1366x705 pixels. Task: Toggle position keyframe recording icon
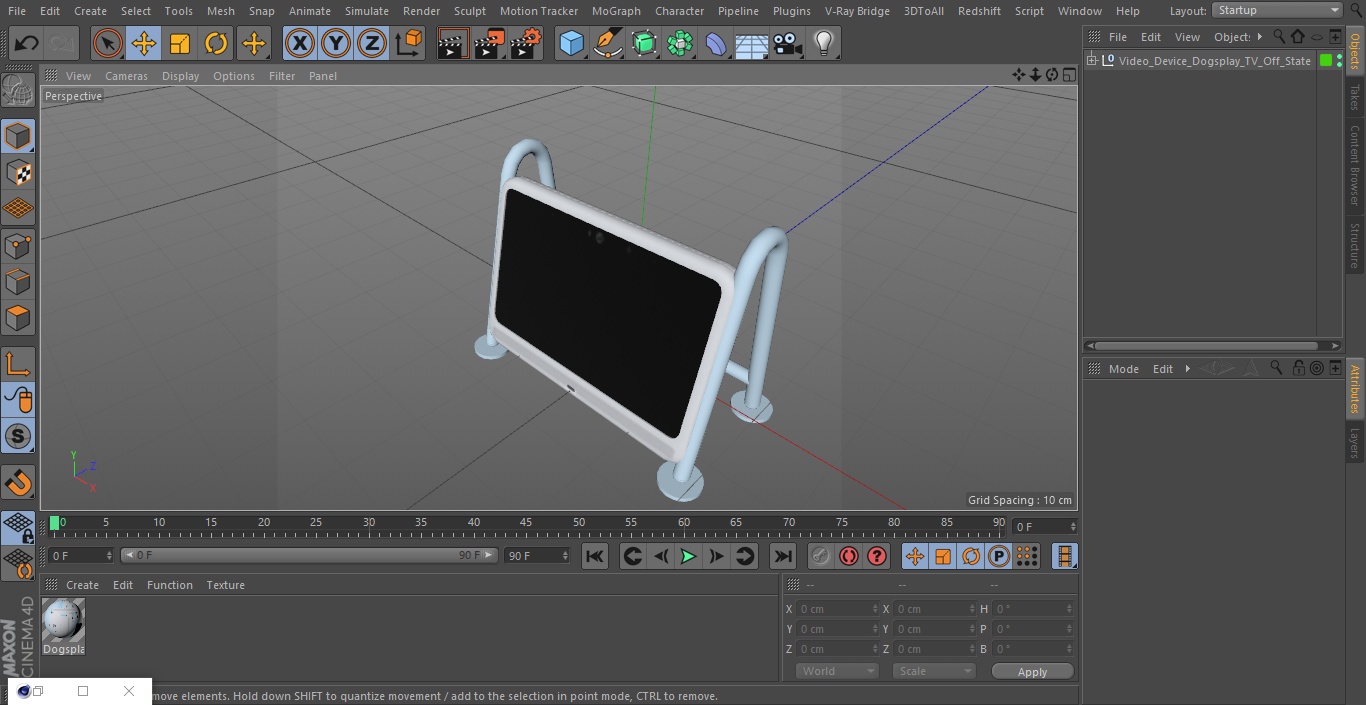click(x=914, y=557)
